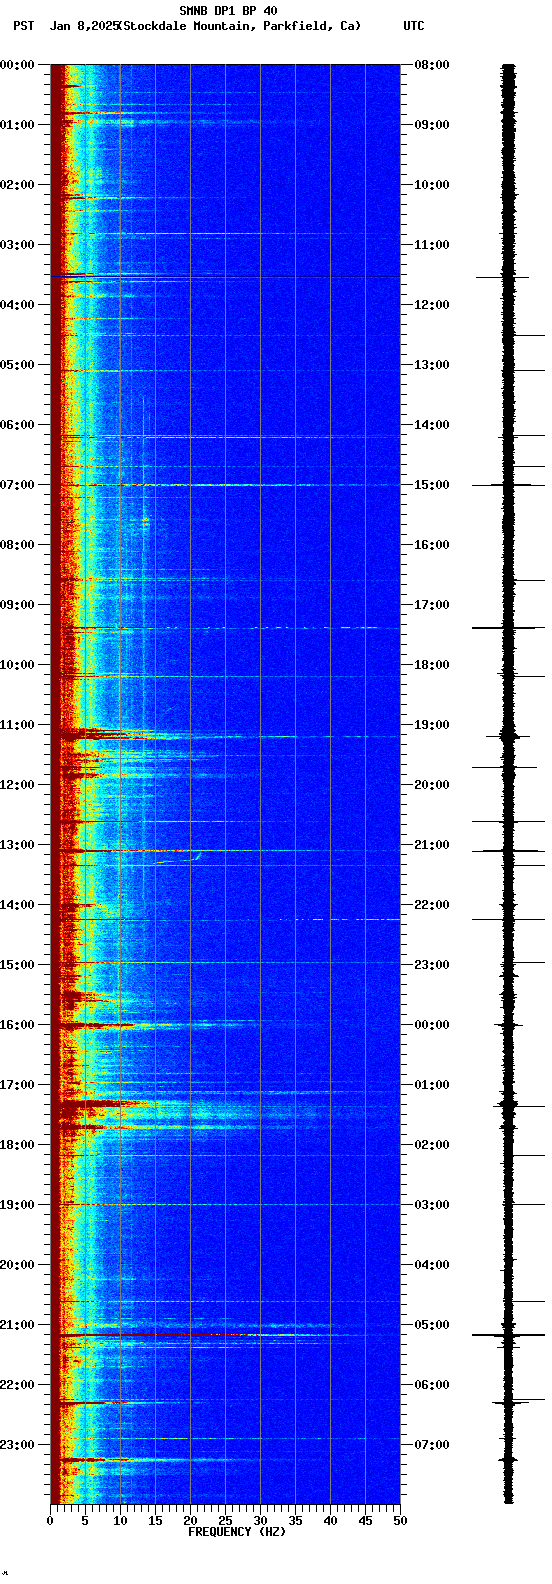Click the PST axis label "13:00"
Image resolution: width=552 pixels, height=1584 pixels.
[17, 845]
